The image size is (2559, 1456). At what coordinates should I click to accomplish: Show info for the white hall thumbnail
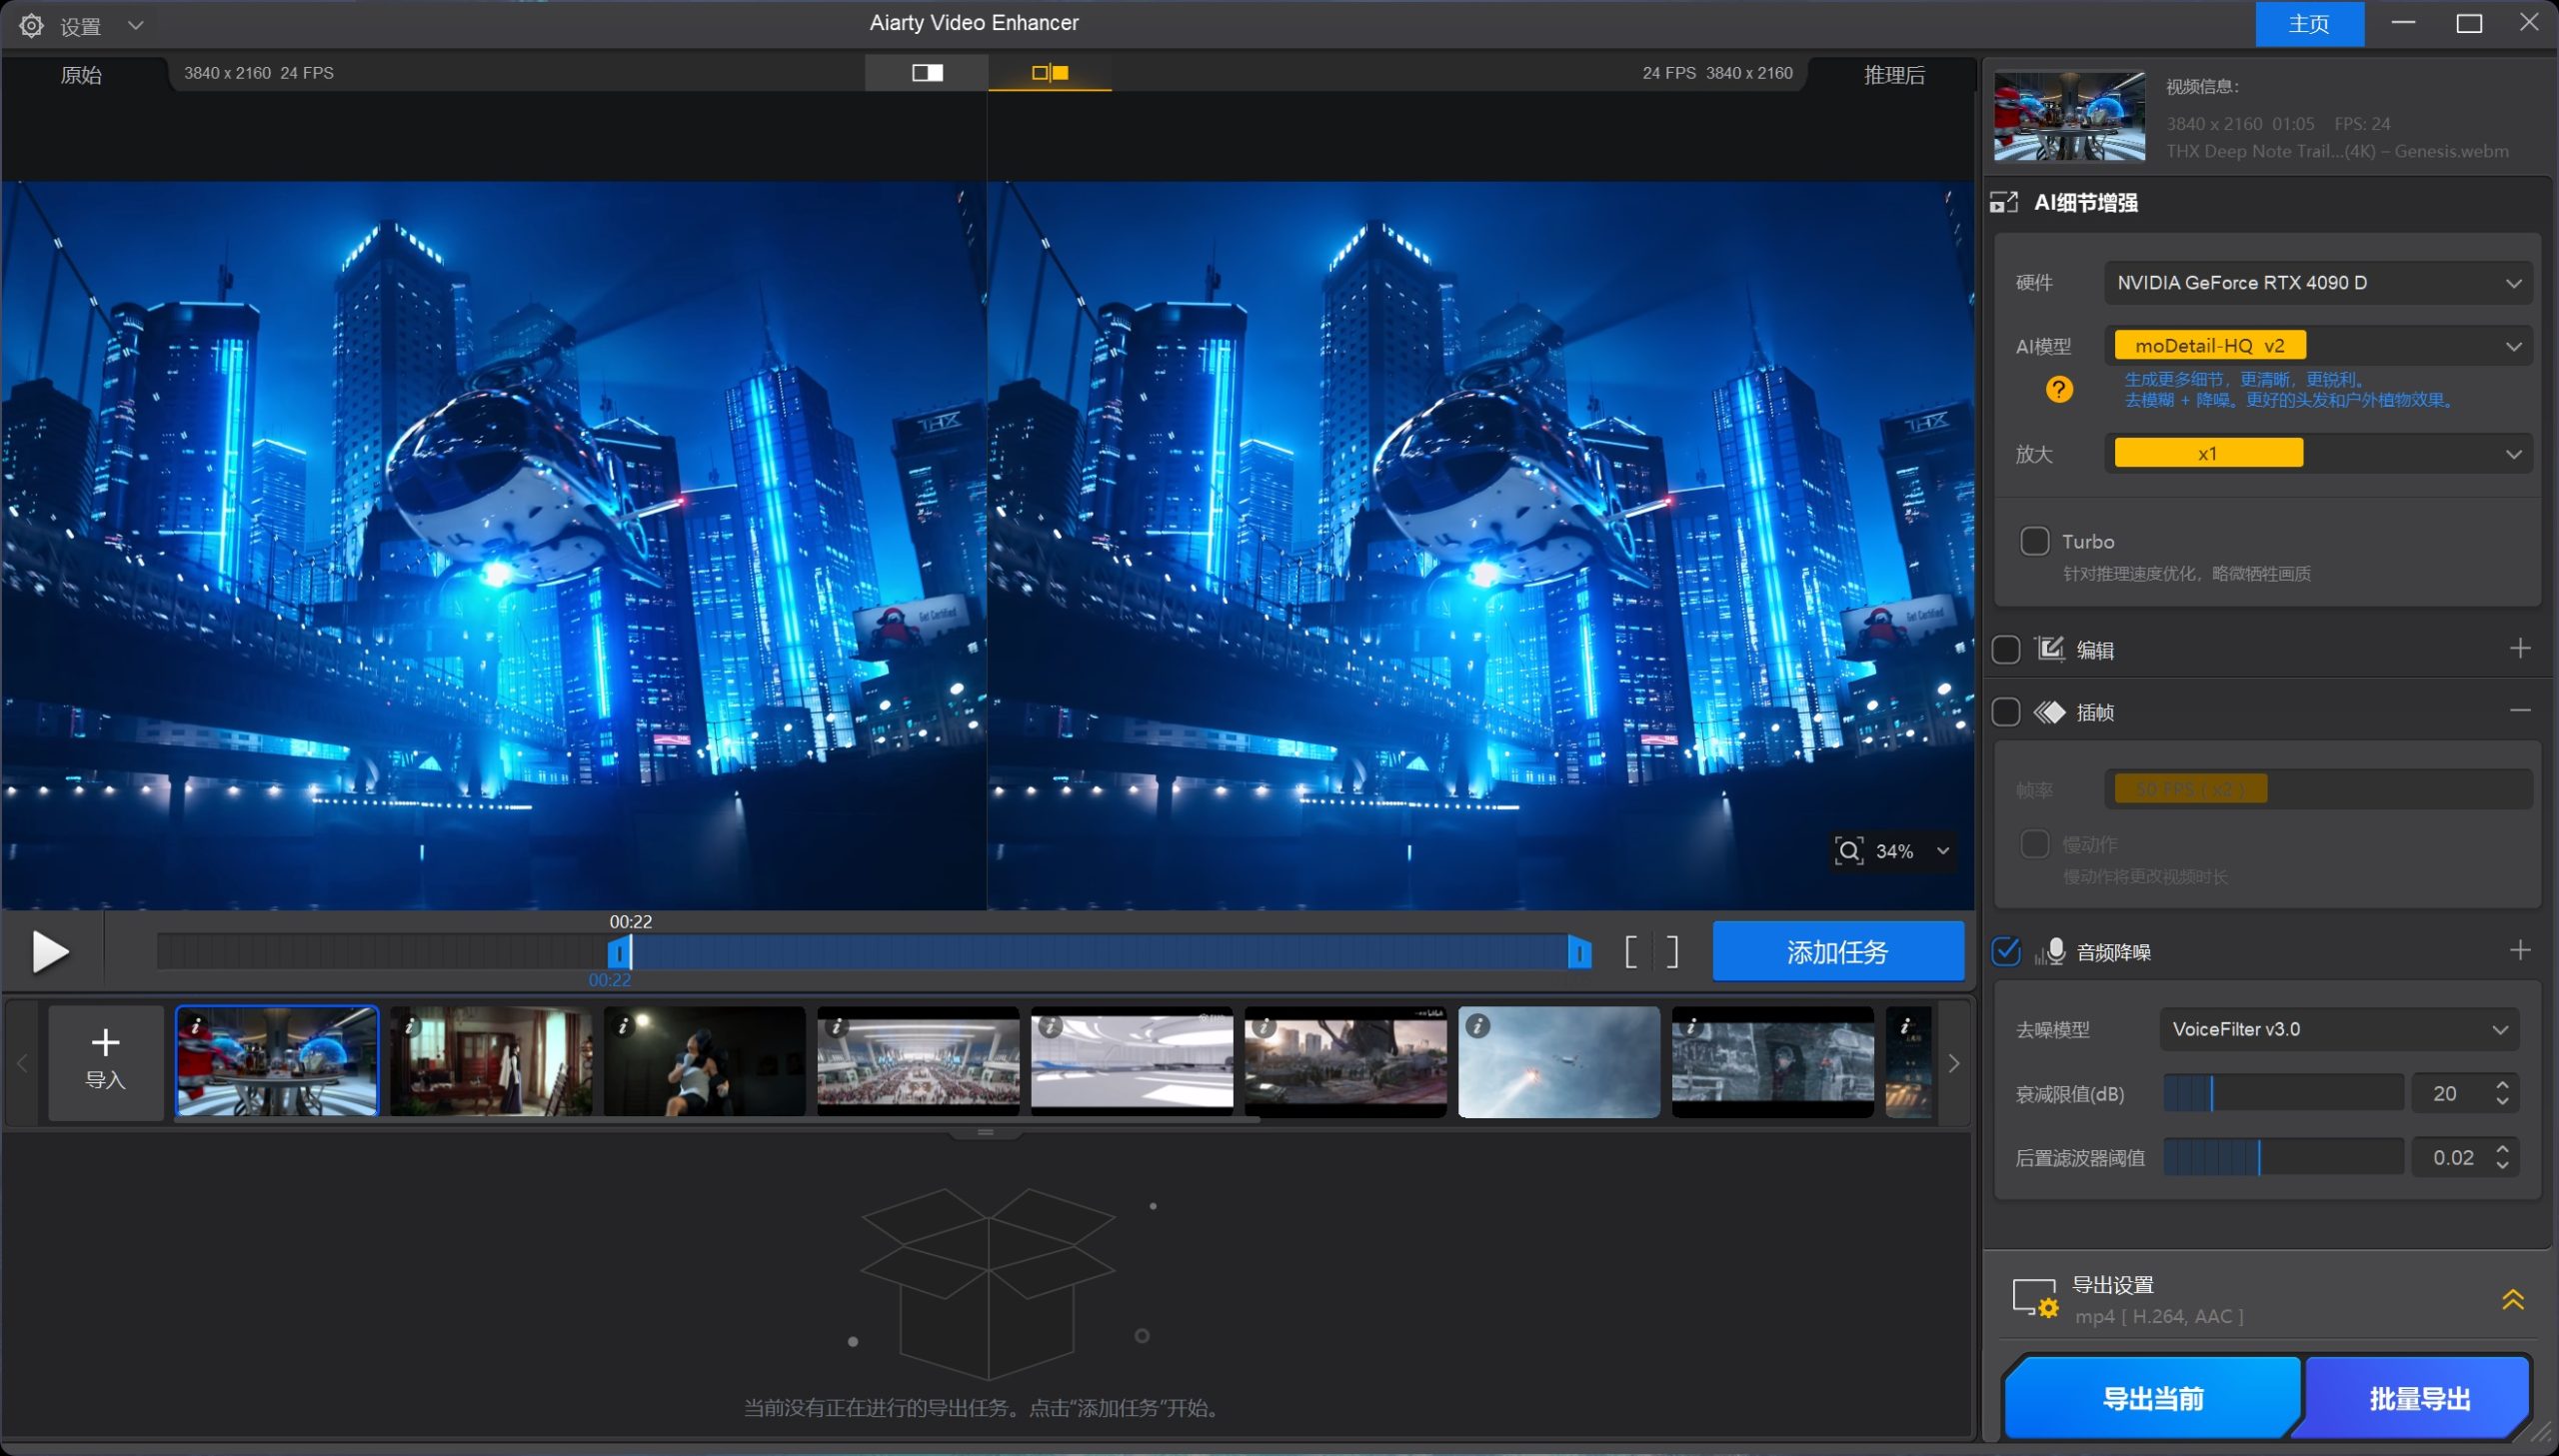[x=1050, y=1026]
